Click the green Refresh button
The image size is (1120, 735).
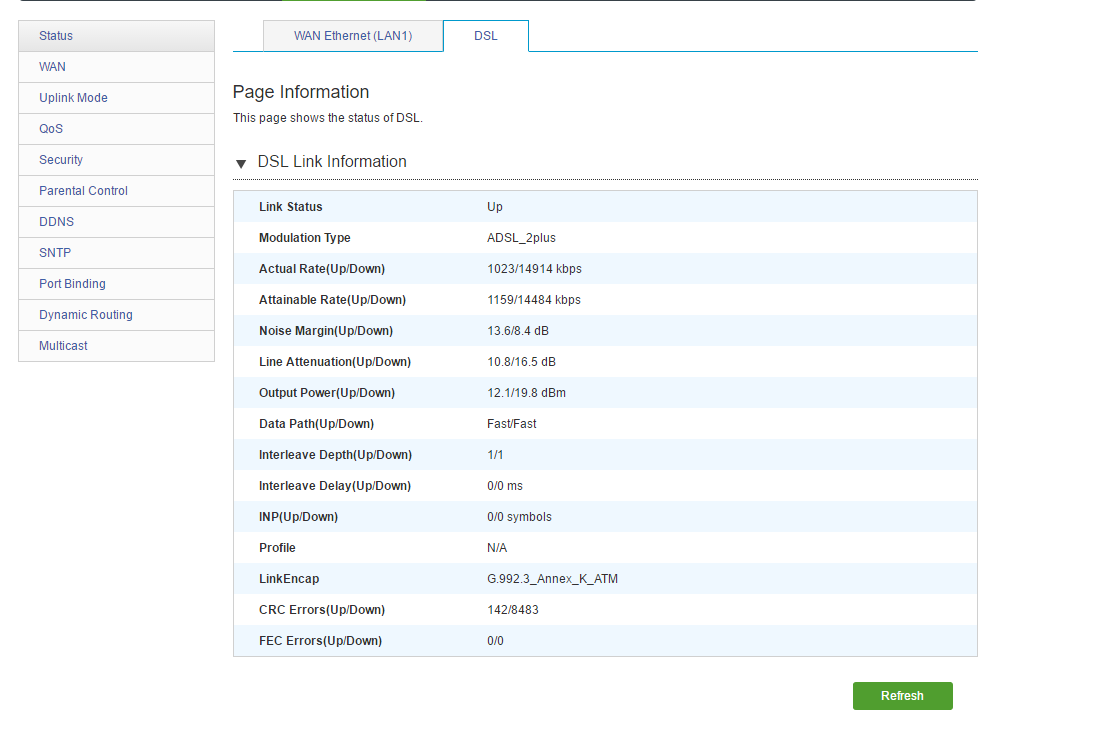point(902,696)
